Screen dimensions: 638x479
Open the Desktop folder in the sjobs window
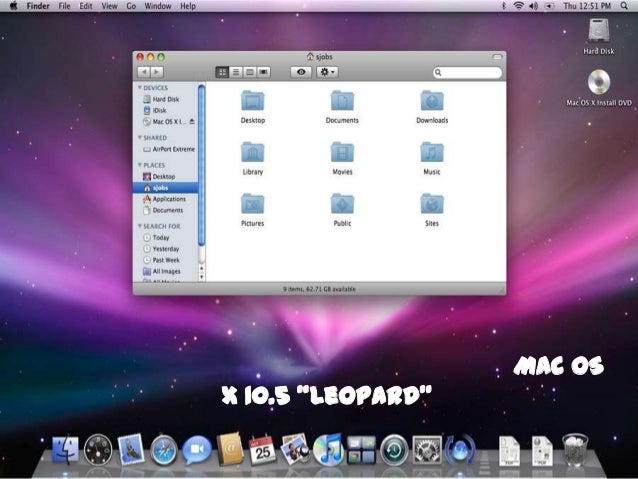(252, 101)
